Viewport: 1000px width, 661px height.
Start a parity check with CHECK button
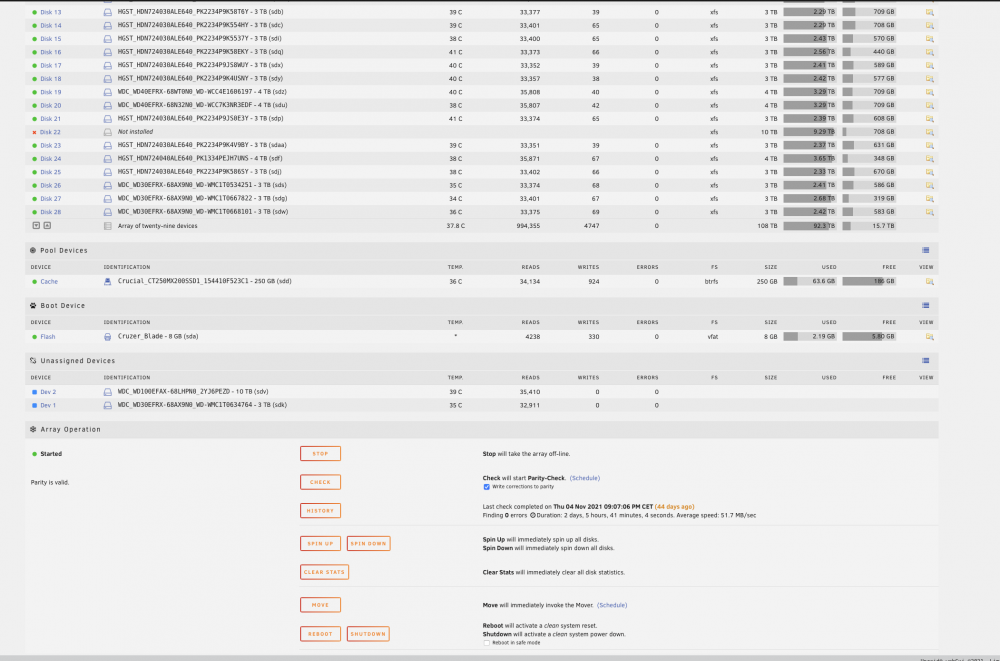(320, 482)
